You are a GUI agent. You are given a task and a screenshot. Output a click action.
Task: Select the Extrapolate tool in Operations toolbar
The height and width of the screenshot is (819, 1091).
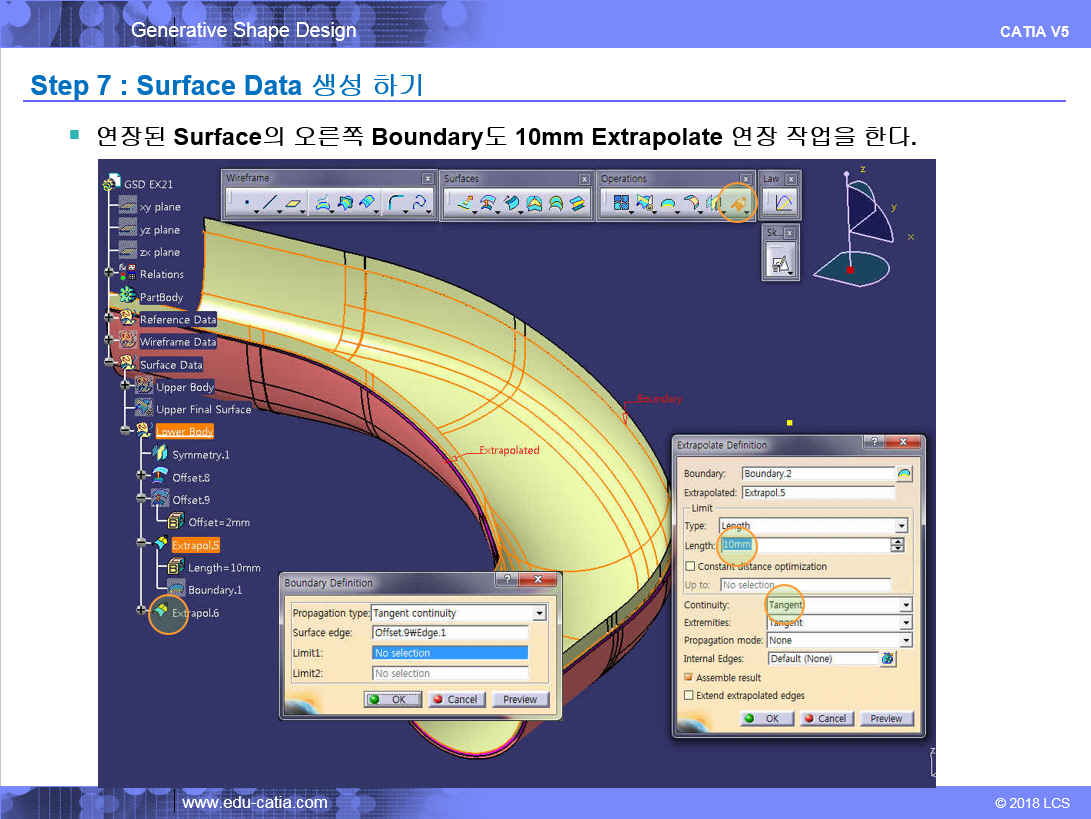pos(736,203)
